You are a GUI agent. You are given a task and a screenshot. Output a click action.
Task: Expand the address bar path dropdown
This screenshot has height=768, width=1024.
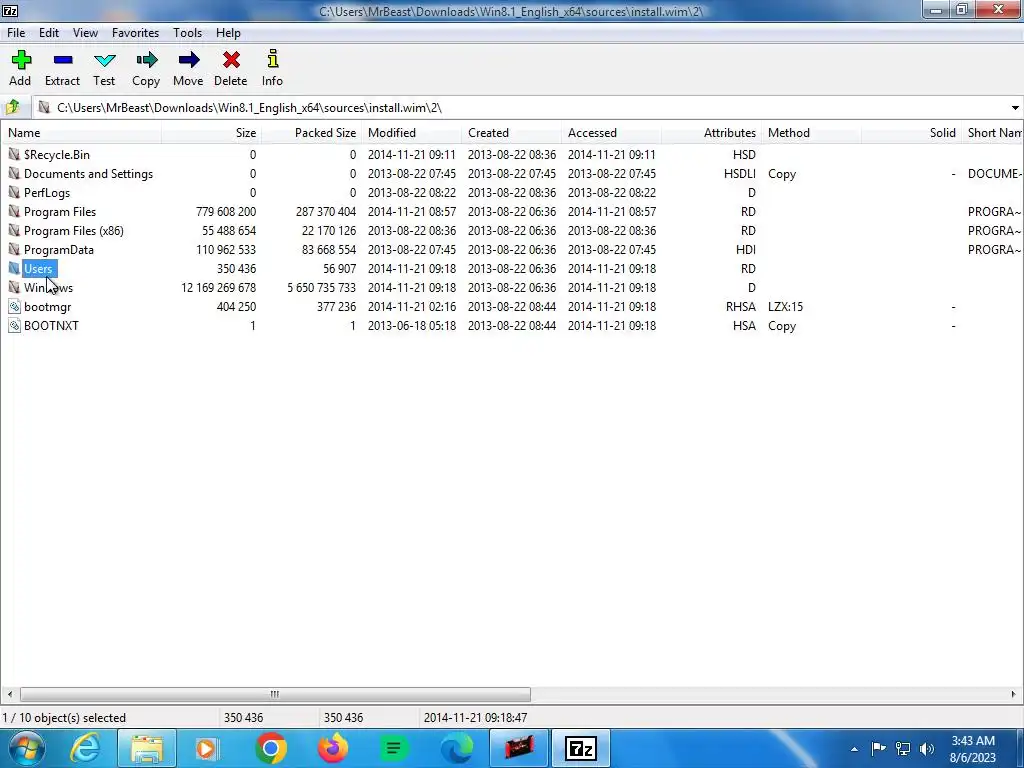click(x=1015, y=108)
